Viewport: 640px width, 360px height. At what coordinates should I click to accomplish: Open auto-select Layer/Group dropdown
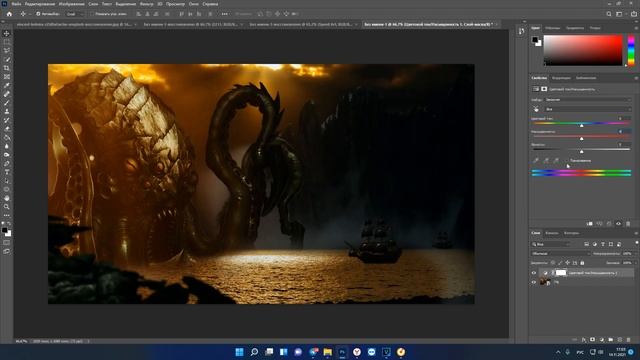point(75,14)
